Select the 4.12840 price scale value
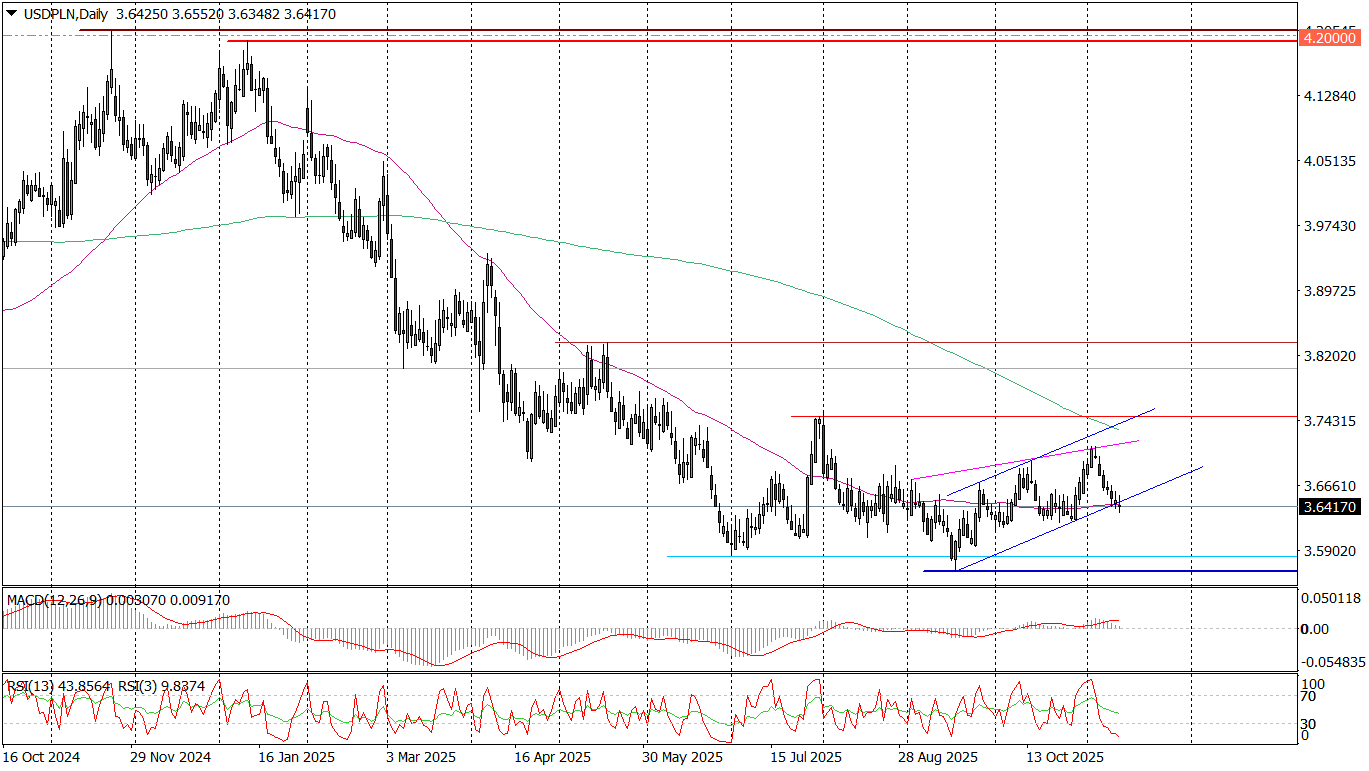The width and height of the screenshot is (1369, 771). (x=1329, y=96)
